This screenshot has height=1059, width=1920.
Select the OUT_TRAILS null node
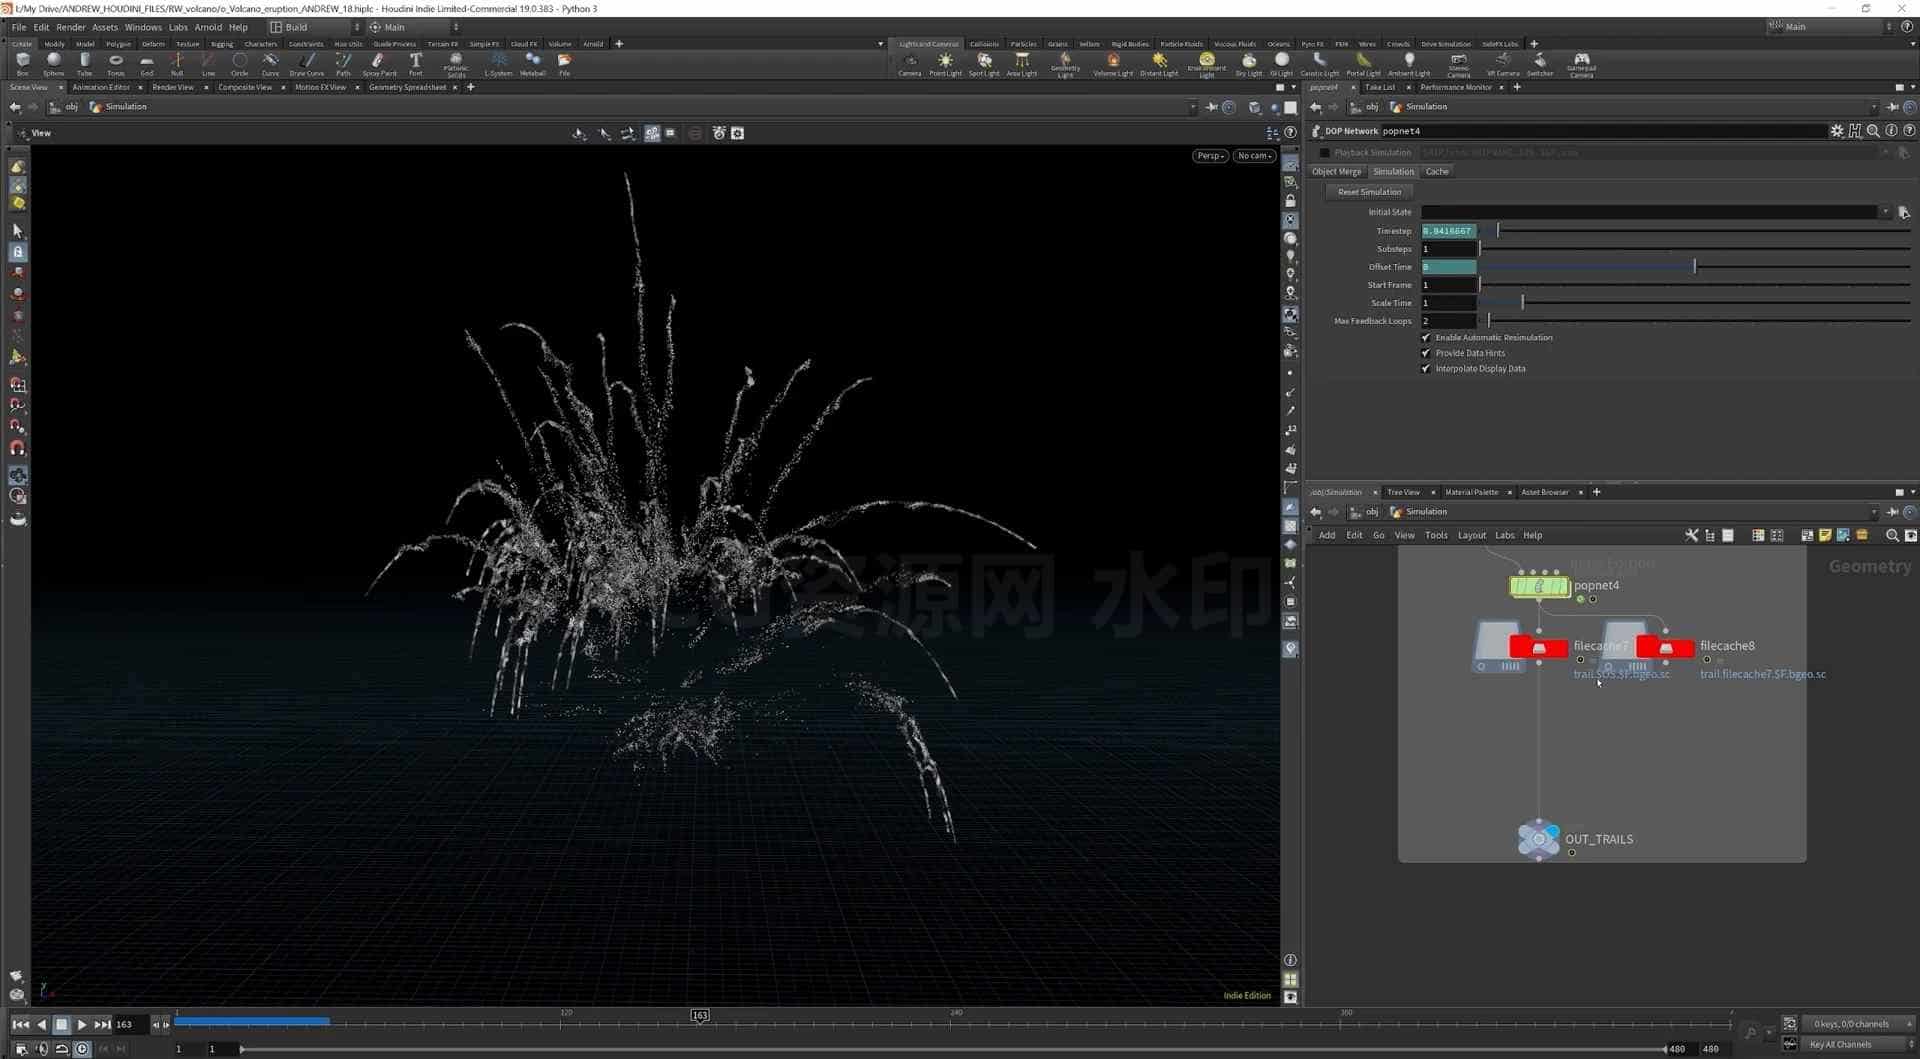[x=1538, y=839]
